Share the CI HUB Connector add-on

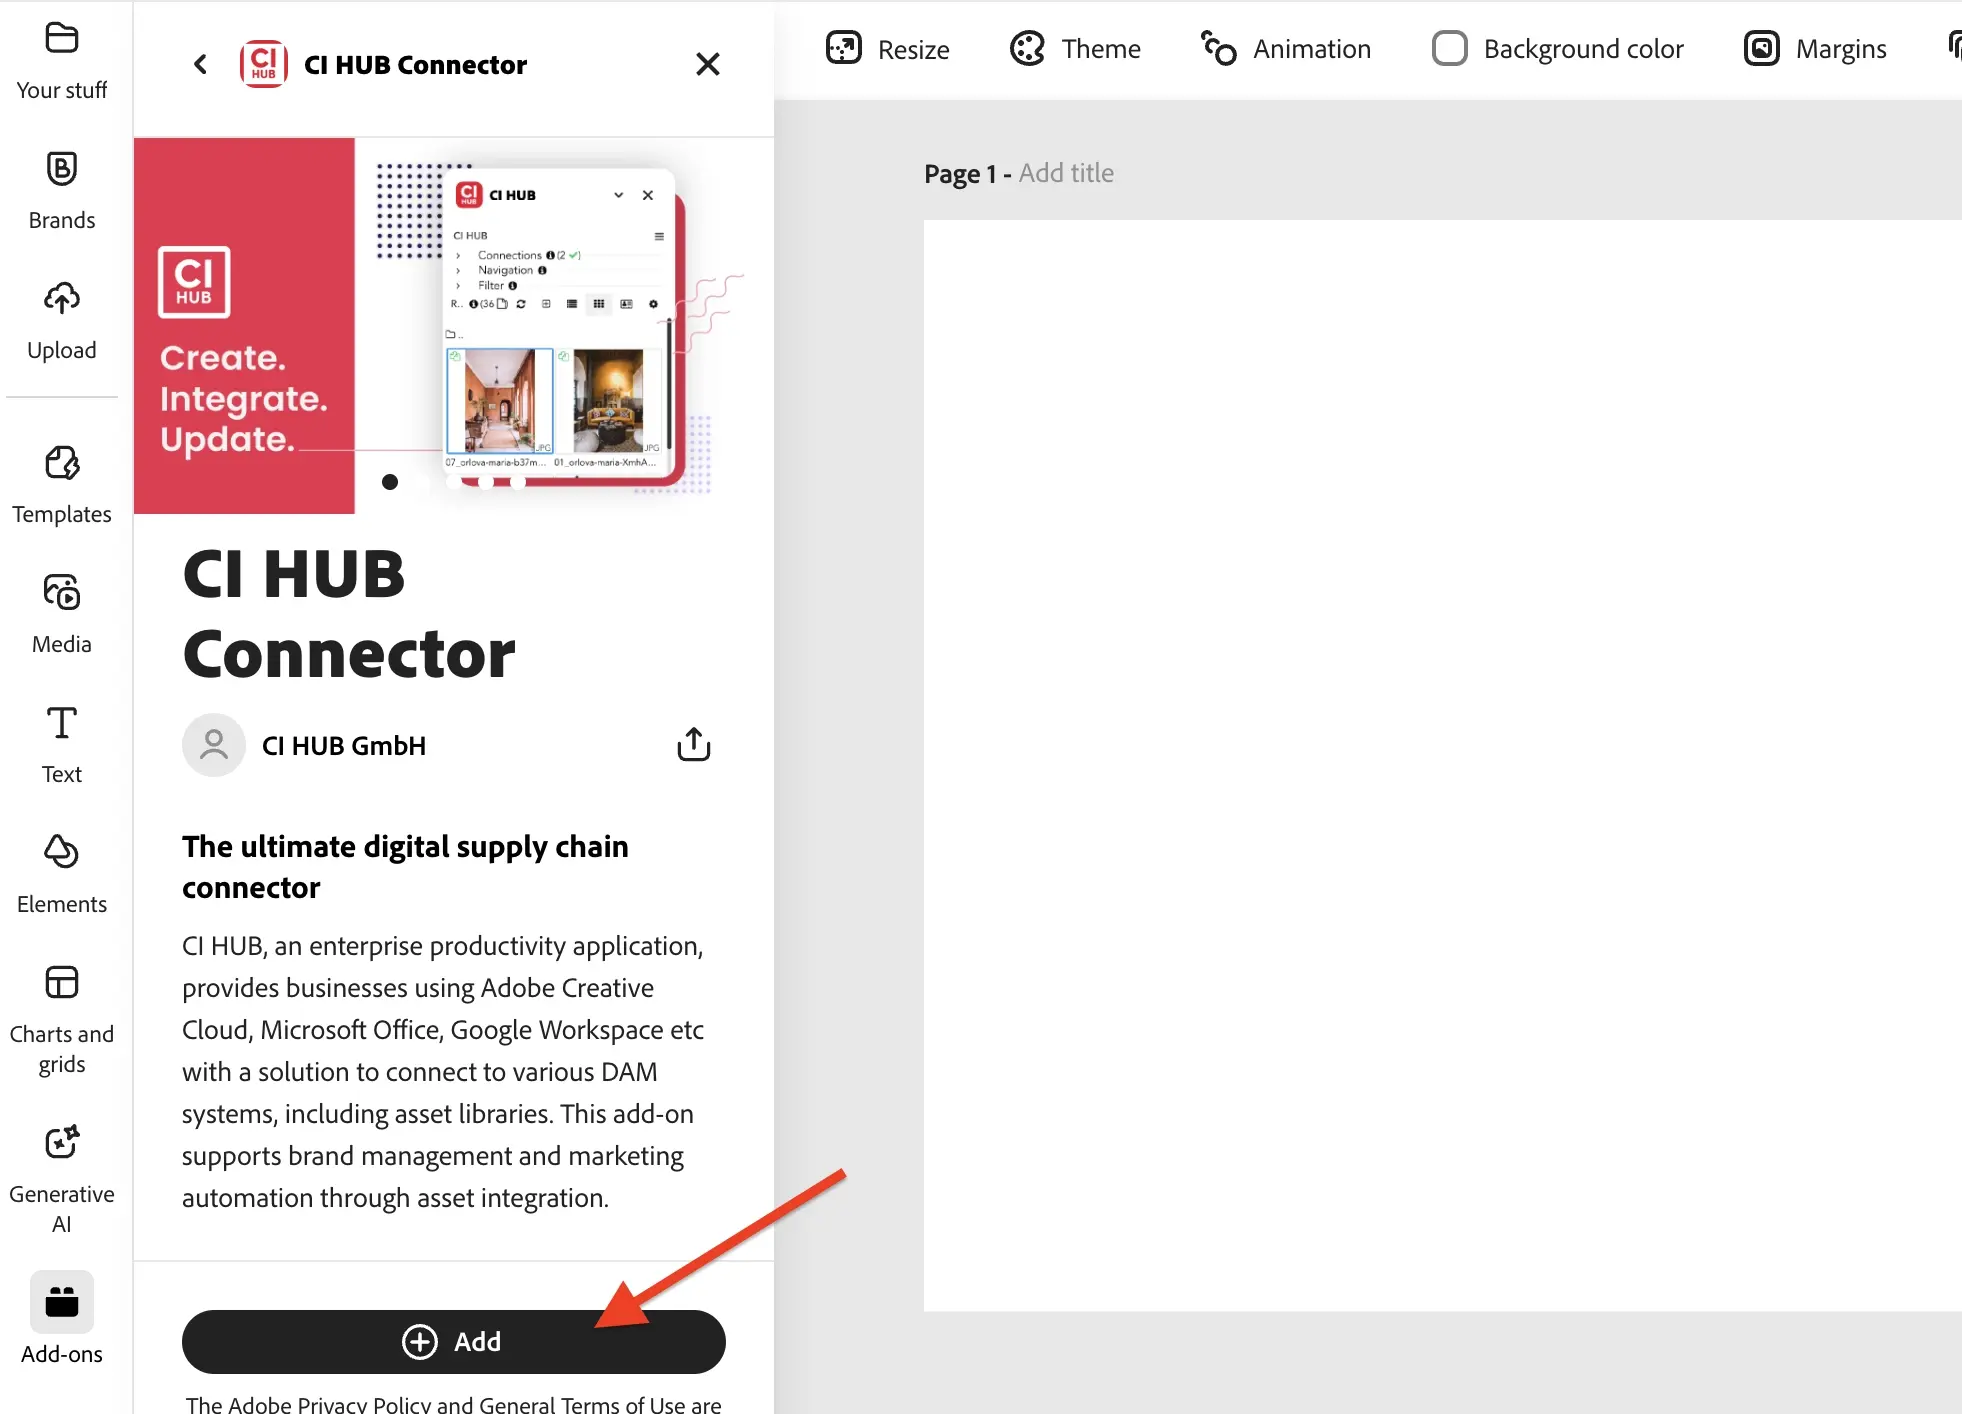pyautogui.click(x=694, y=745)
